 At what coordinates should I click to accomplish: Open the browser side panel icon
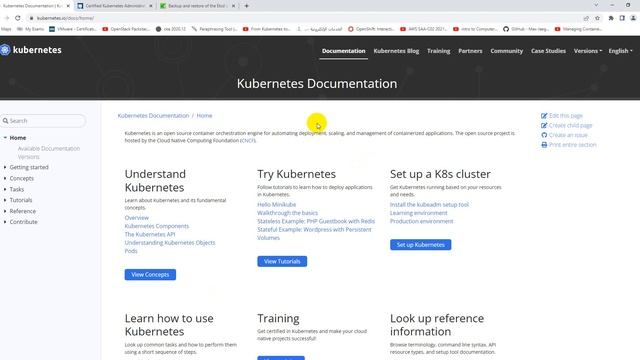tap(622, 18)
